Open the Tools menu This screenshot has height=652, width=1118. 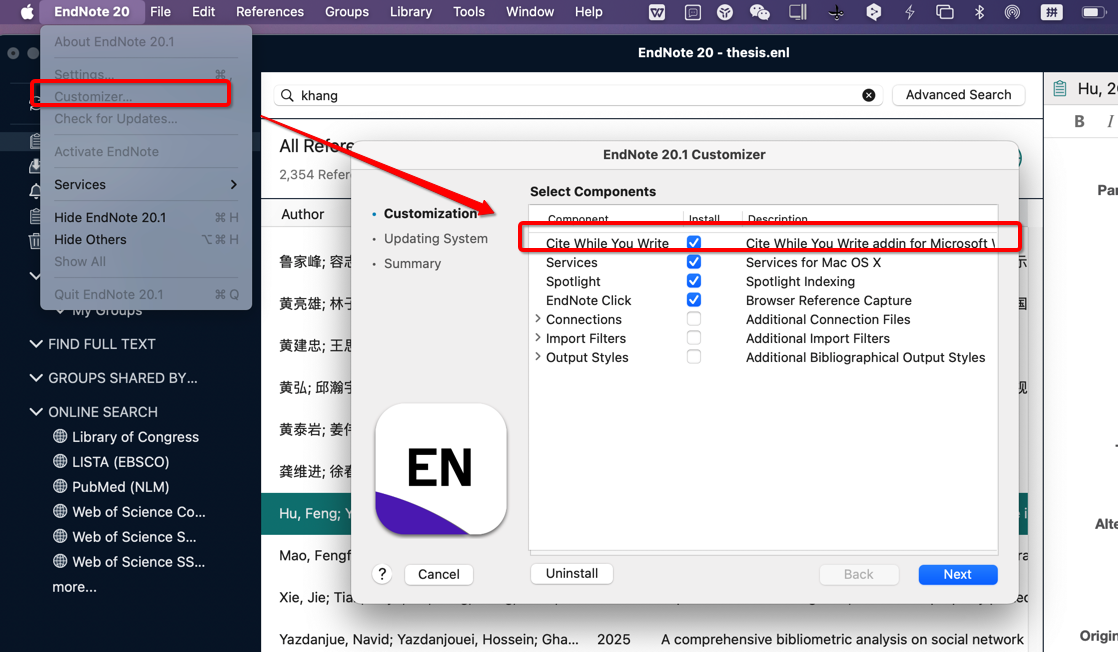click(468, 12)
